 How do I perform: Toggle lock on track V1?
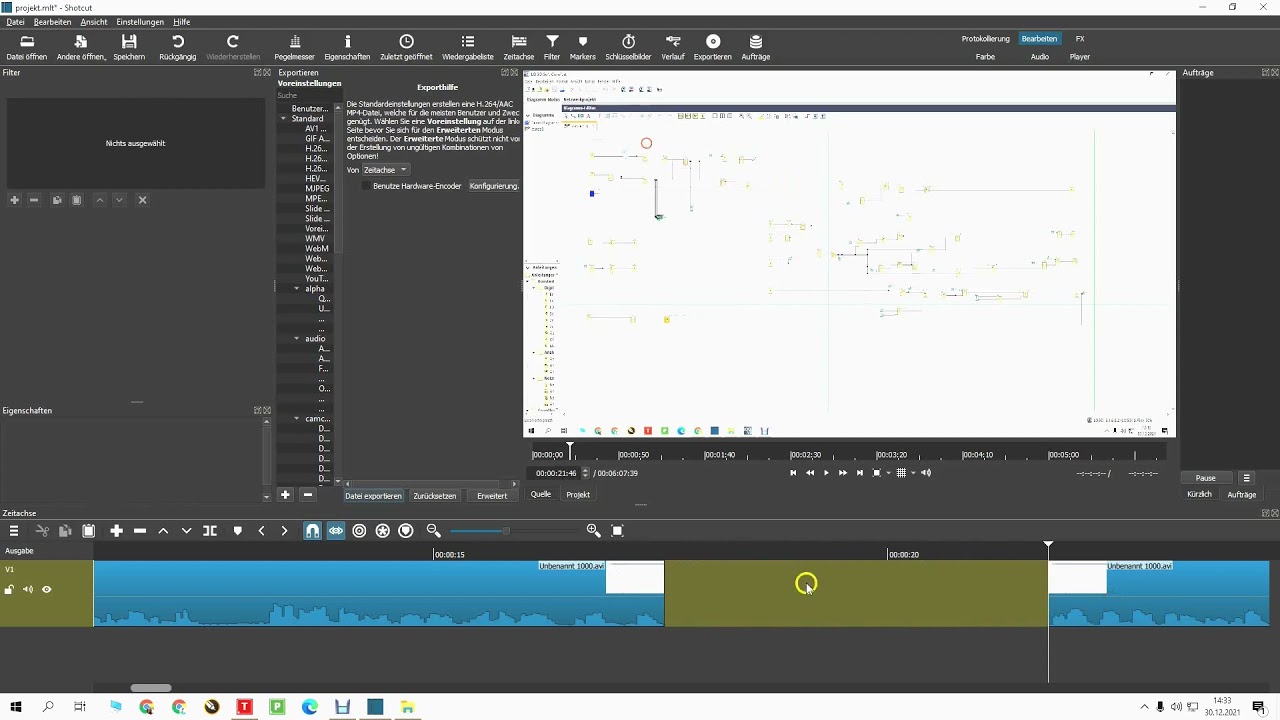point(9,590)
